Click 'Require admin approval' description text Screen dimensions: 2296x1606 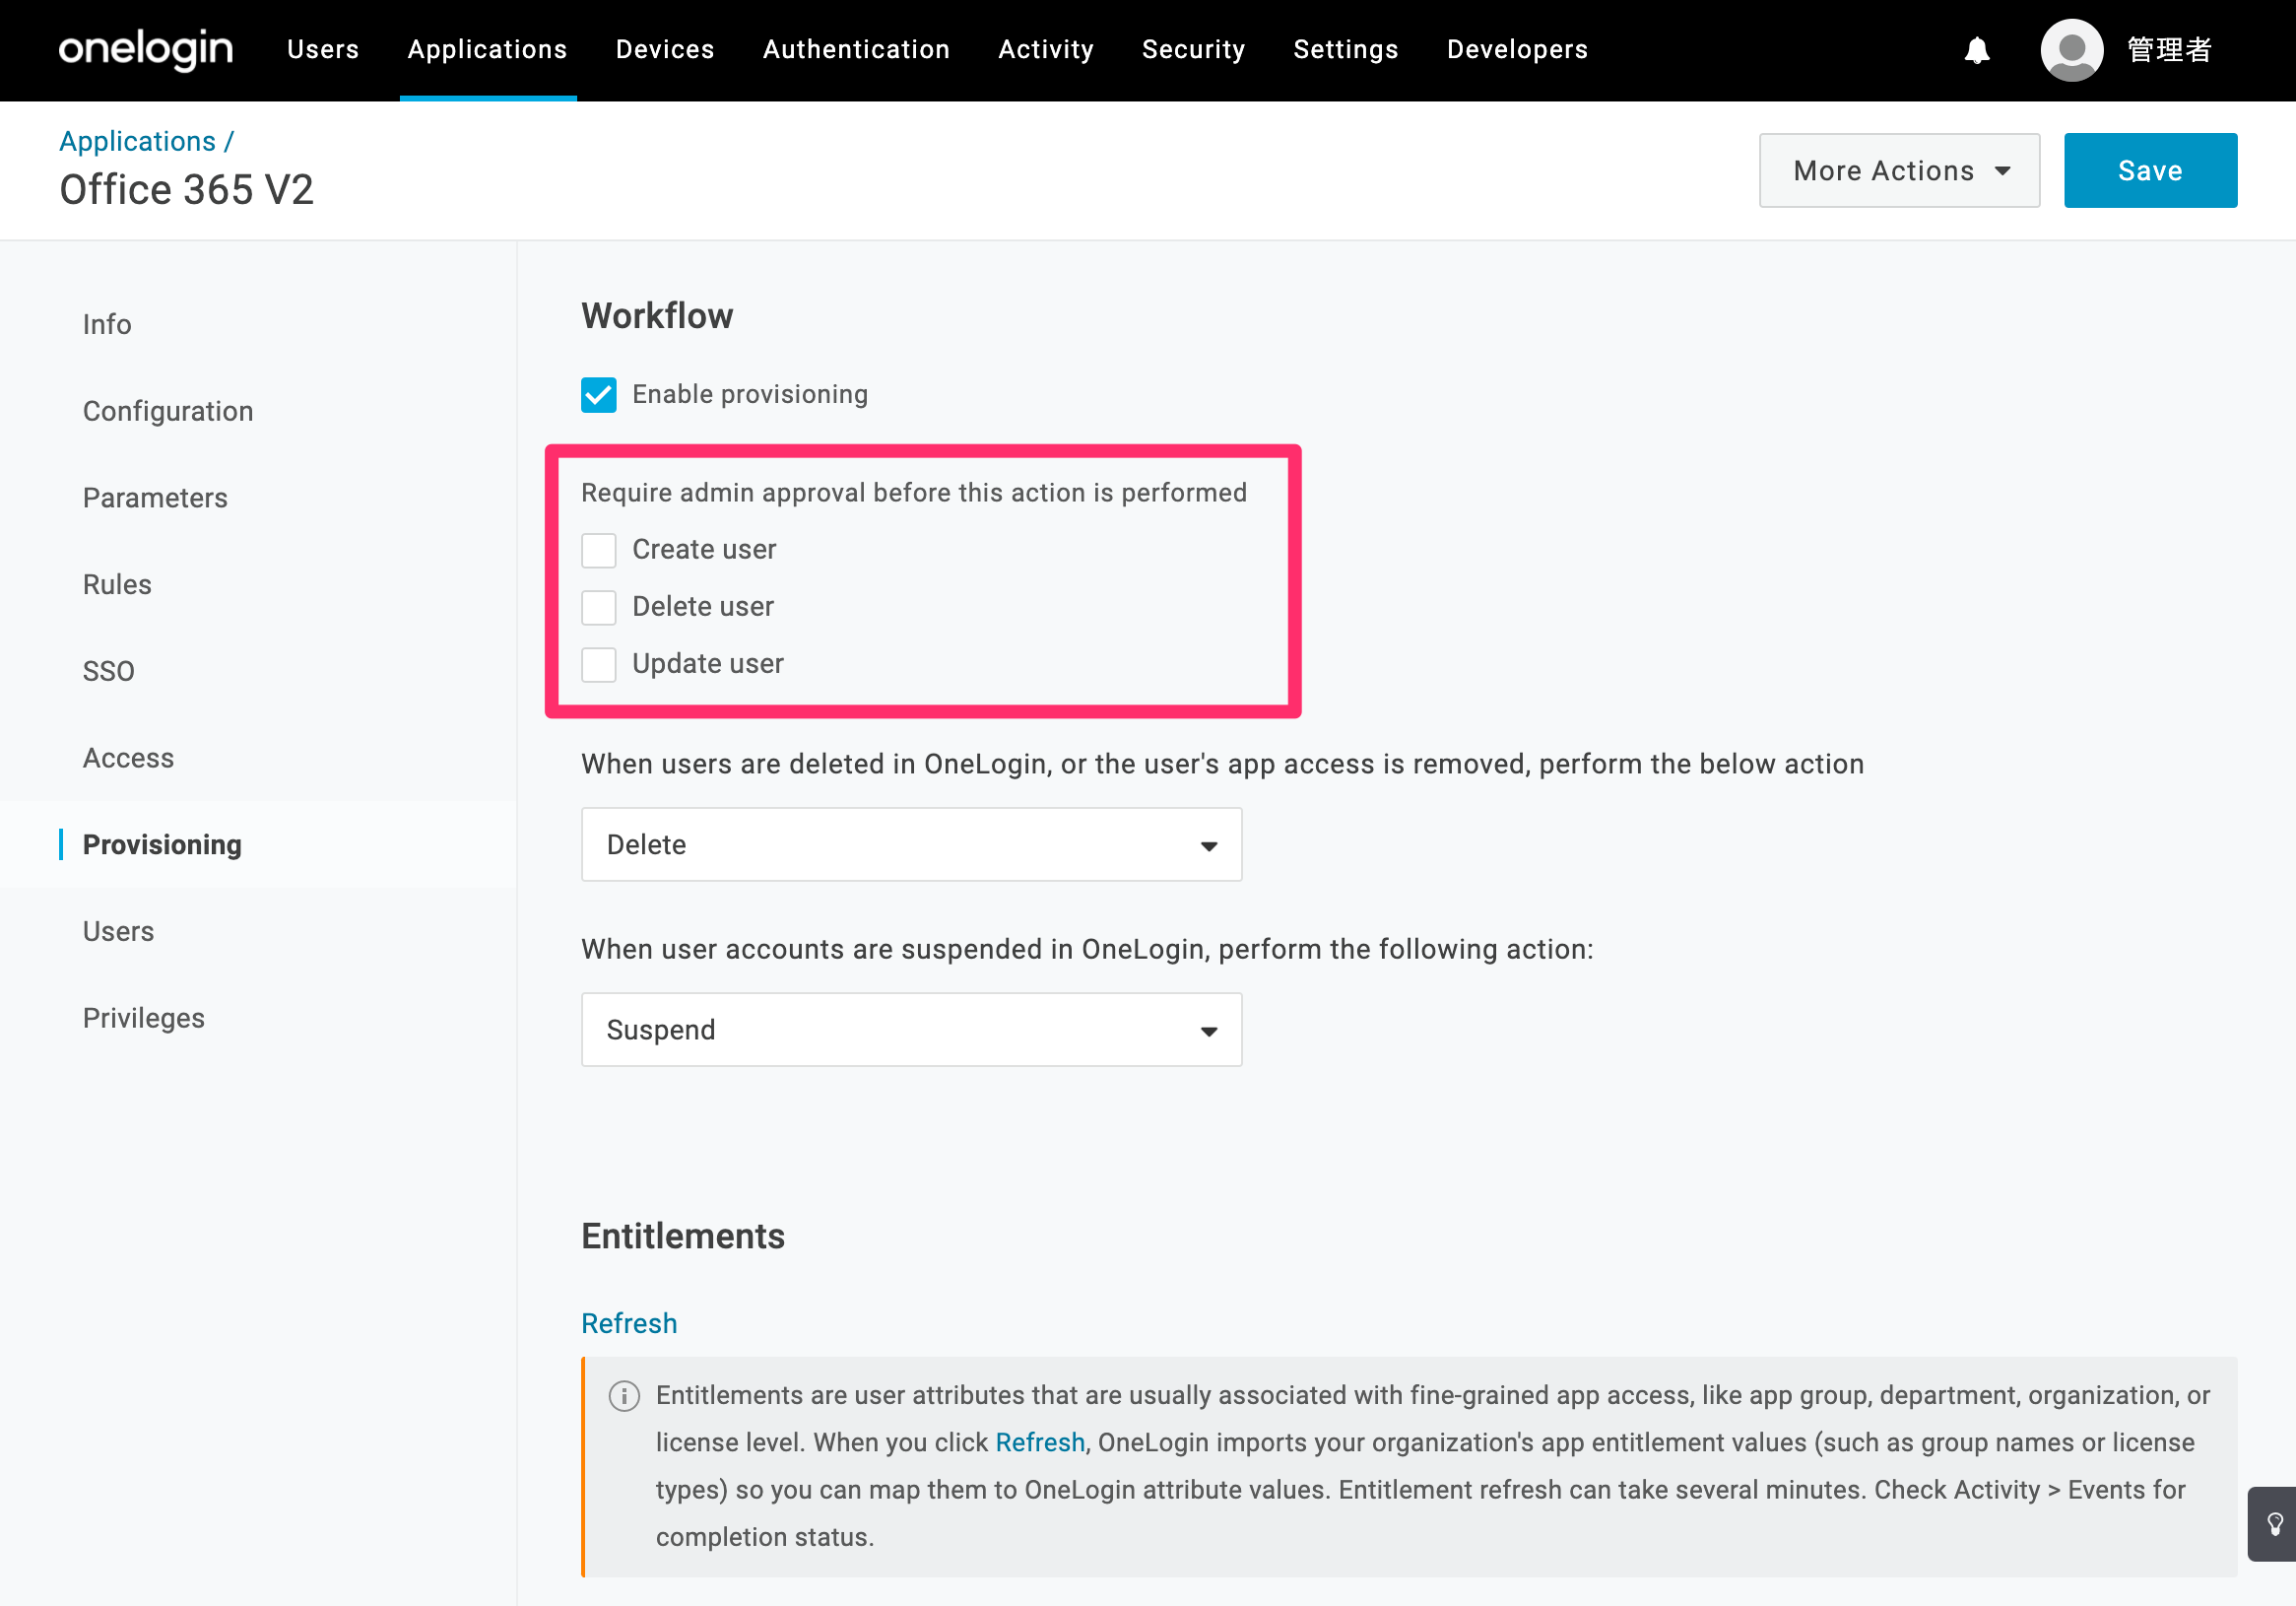914,493
